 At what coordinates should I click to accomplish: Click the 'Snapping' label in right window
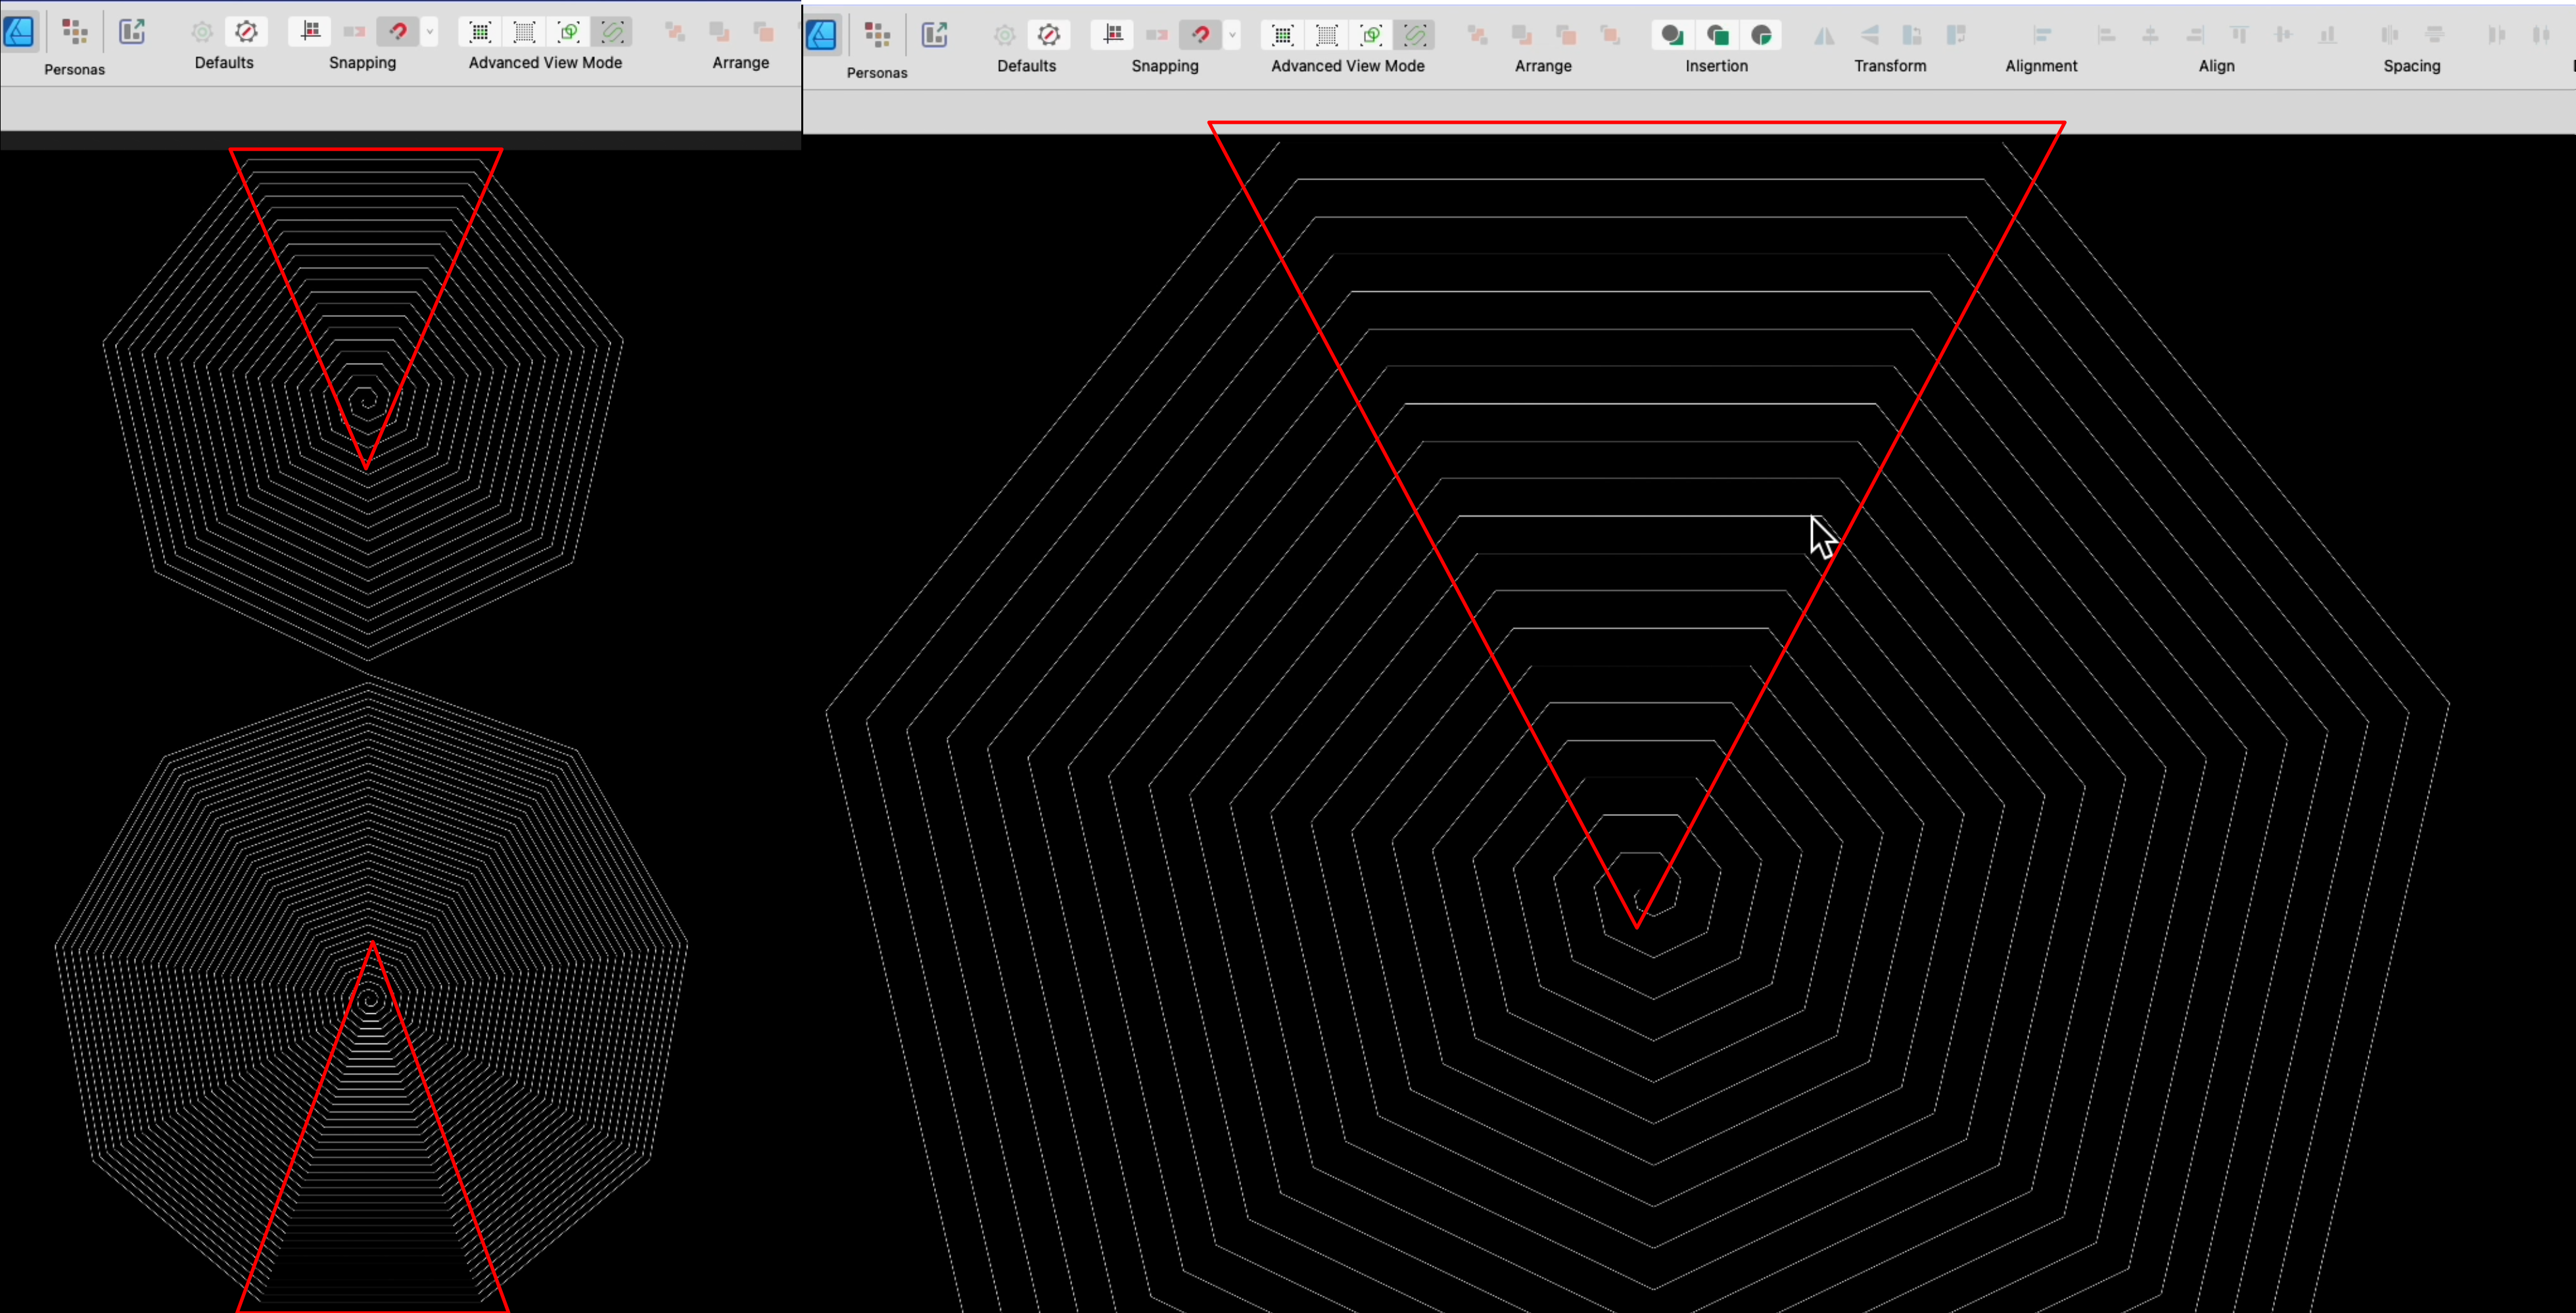coord(1165,66)
